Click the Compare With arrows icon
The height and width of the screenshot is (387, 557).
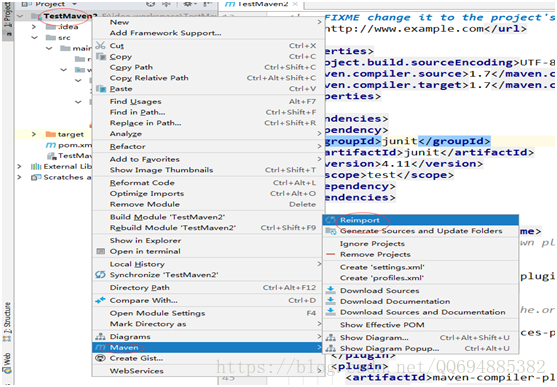click(101, 300)
